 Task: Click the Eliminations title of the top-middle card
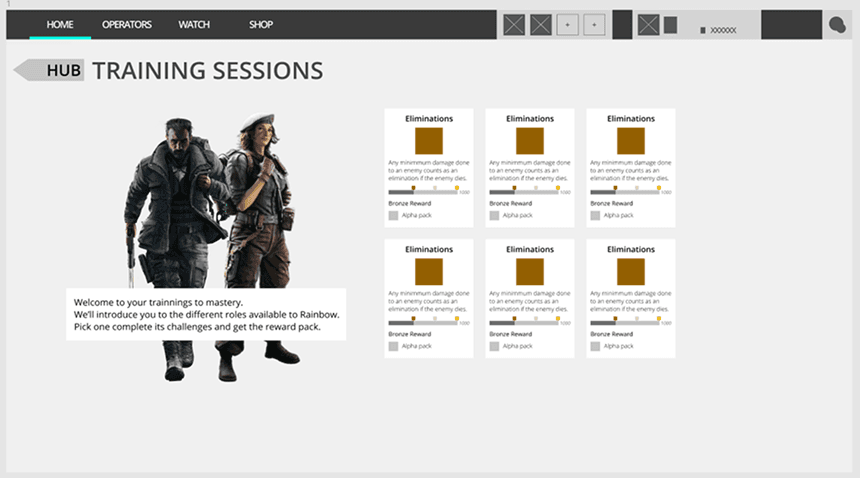pyautogui.click(x=530, y=118)
